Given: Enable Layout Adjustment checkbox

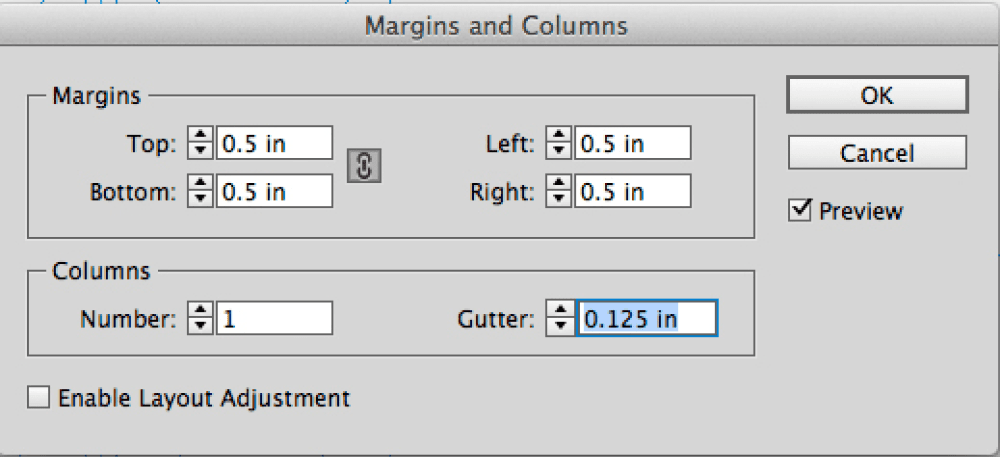Looking at the screenshot, I should click(x=38, y=398).
